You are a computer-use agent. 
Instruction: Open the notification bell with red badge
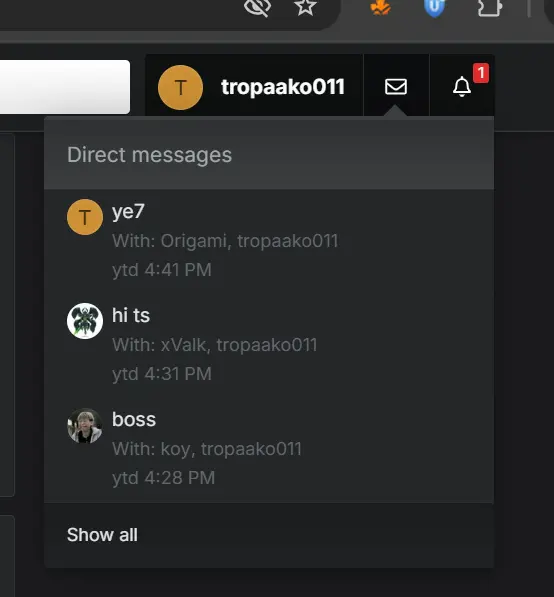click(462, 86)
